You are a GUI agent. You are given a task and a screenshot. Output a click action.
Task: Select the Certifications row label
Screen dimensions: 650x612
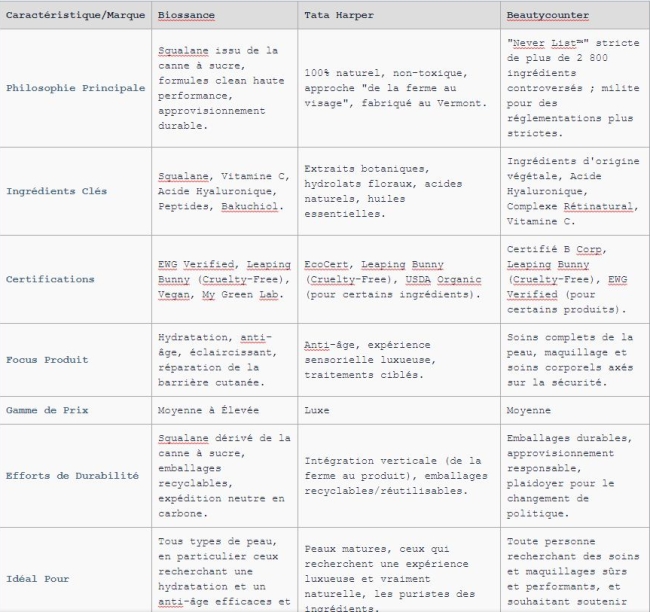coord(50,279)
